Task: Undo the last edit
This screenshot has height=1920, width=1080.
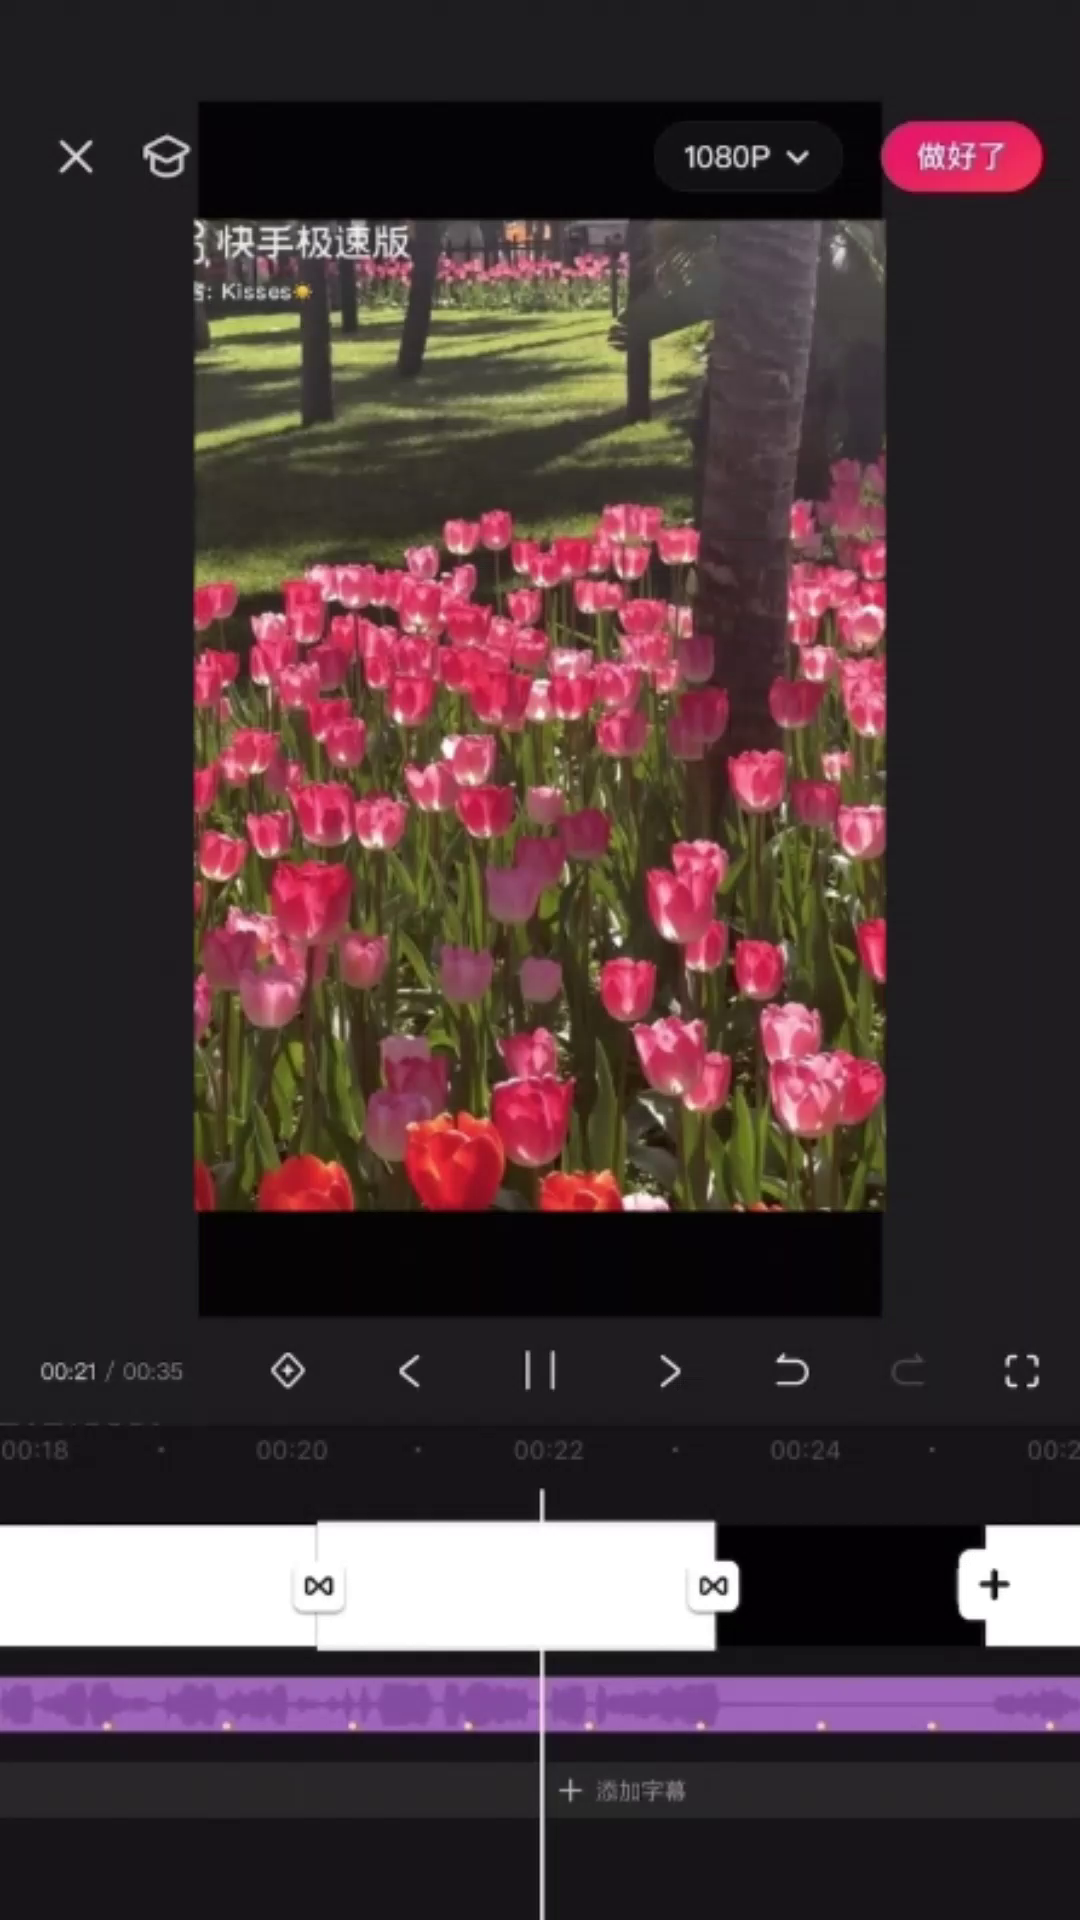Action: pyautogui.click(x=791, y=1370)
